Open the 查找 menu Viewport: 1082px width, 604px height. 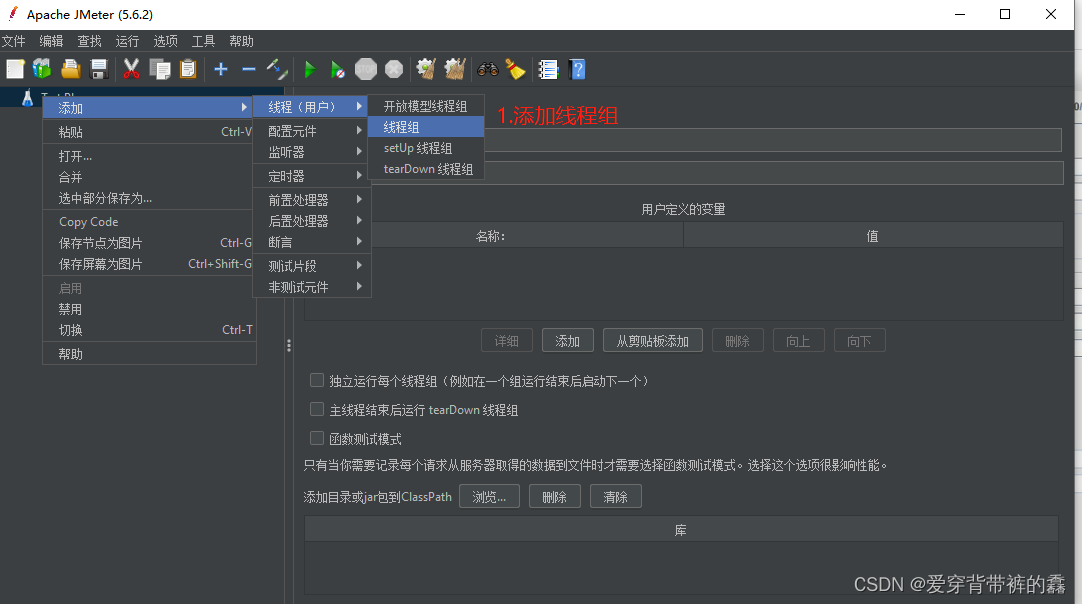pos(89,41)
